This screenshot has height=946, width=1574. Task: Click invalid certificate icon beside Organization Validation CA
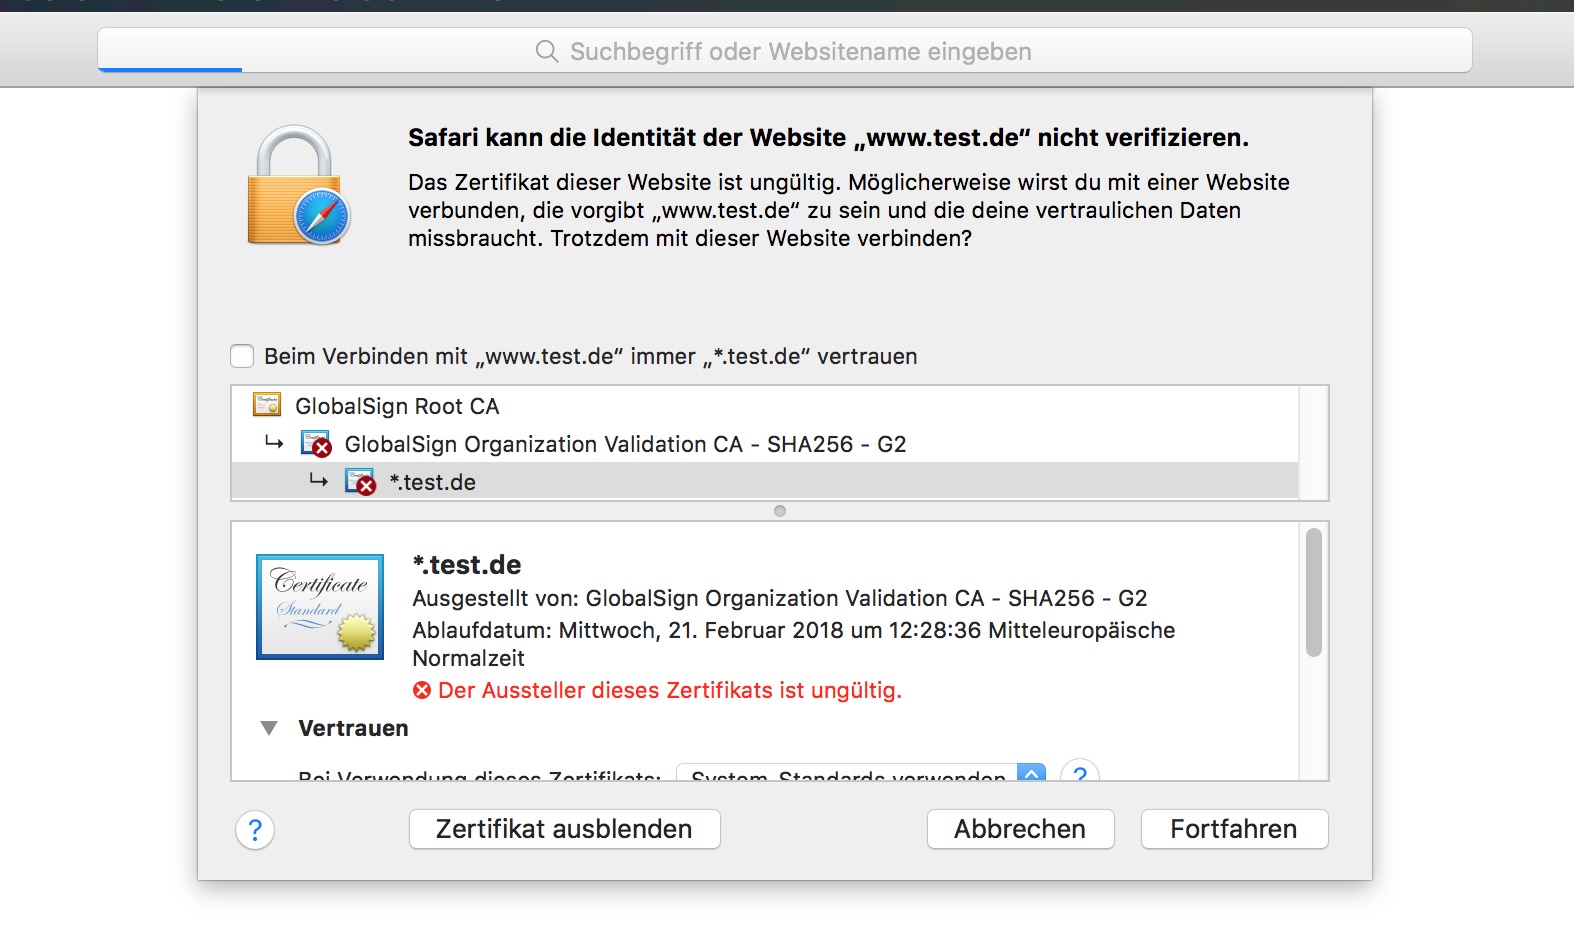(316, 444)
